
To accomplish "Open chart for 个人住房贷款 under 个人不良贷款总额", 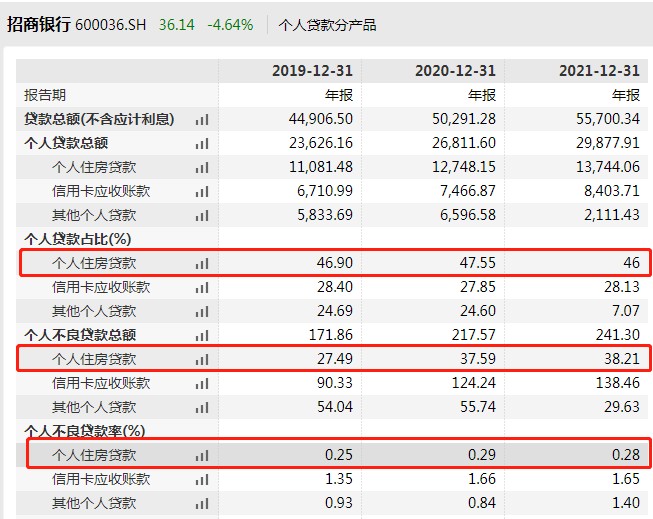I will 203,359.
